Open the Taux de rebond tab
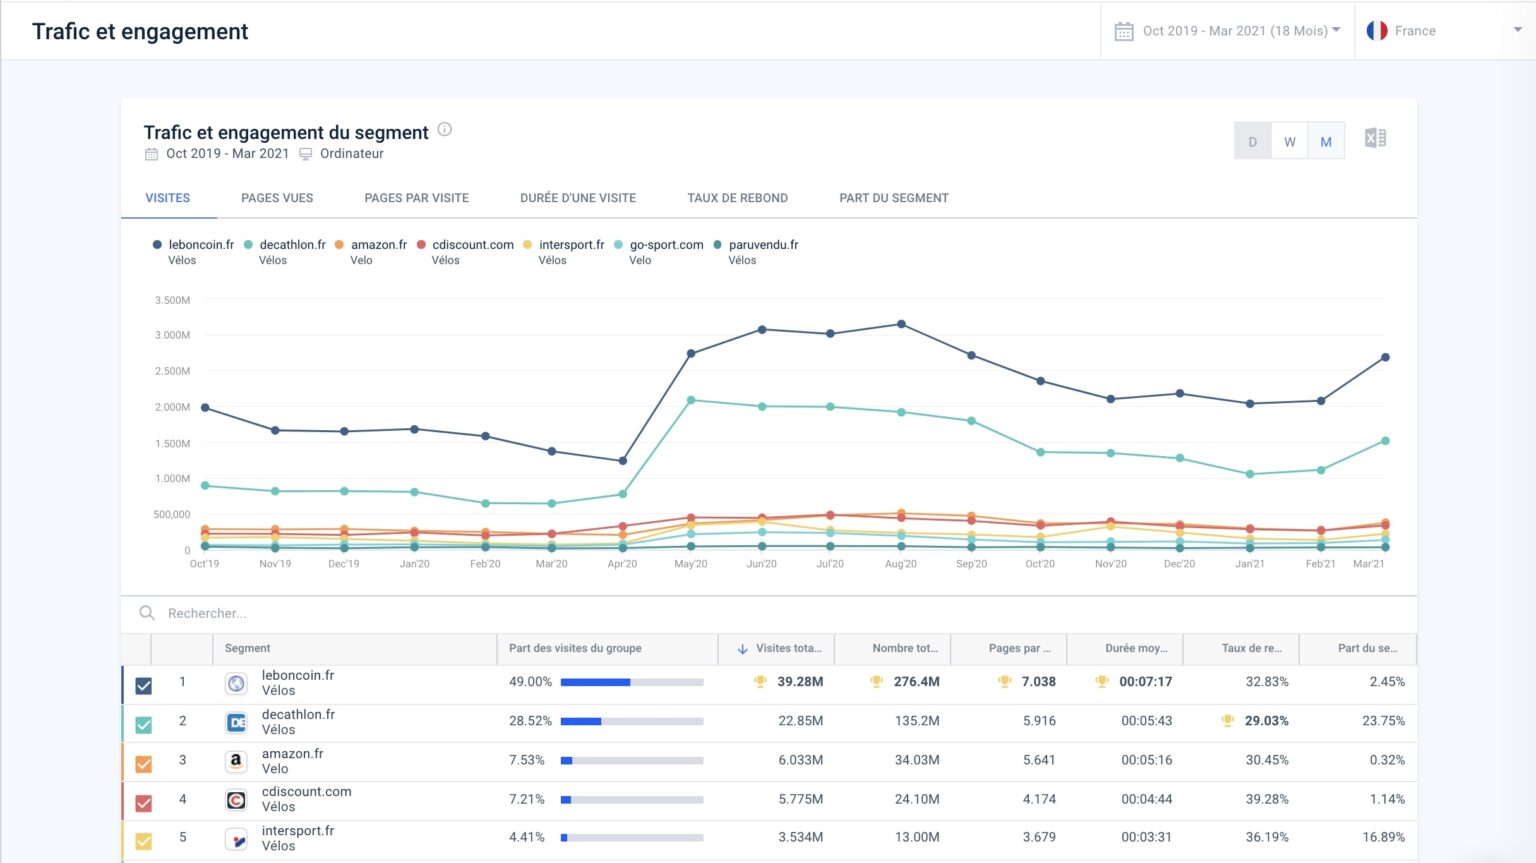 click(x=738, y=198)
